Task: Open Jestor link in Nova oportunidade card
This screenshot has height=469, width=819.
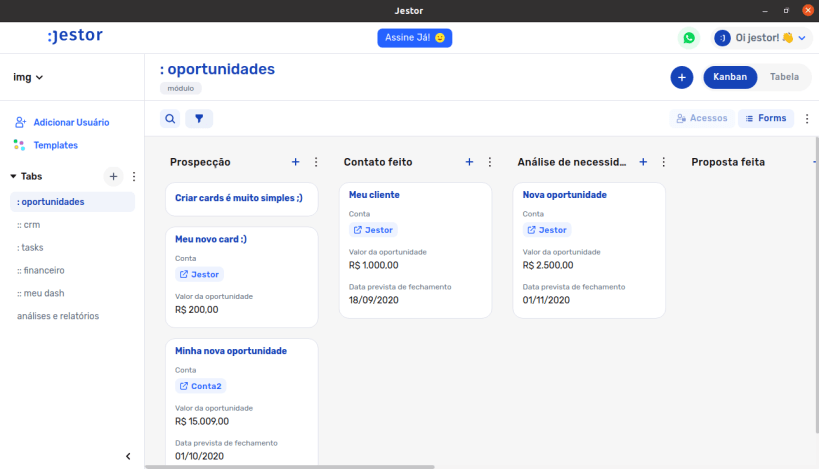Action: tap(547, 230)
